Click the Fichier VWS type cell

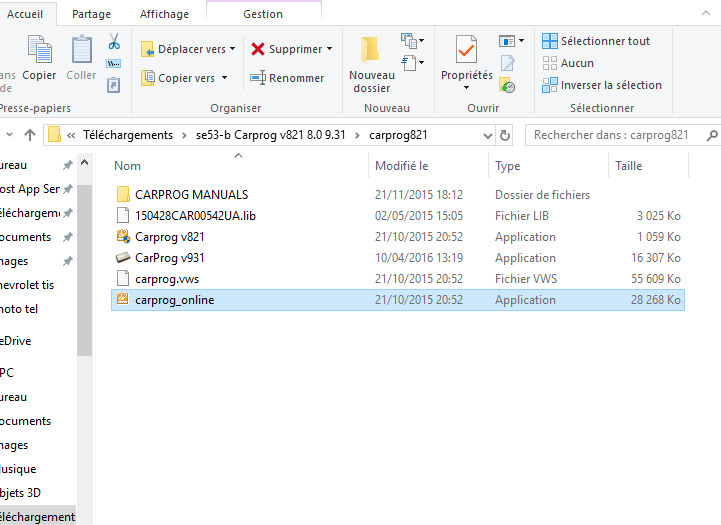[x=526, y=279]
